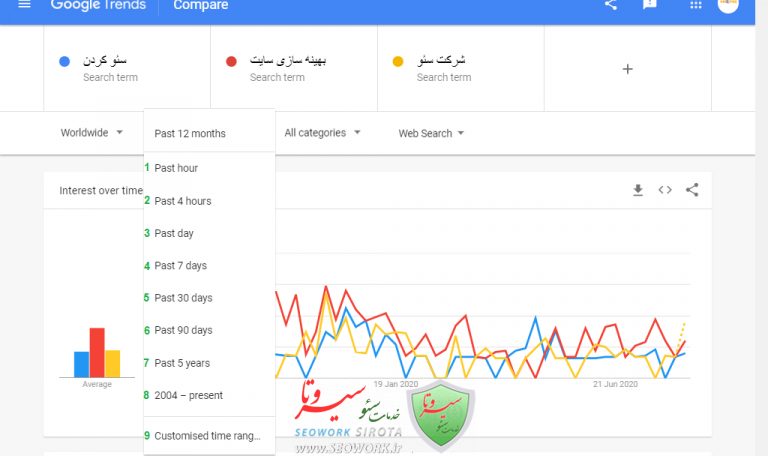Download the Interest over time chart
The width and height of the screenshot is (768, 456).
638,190
